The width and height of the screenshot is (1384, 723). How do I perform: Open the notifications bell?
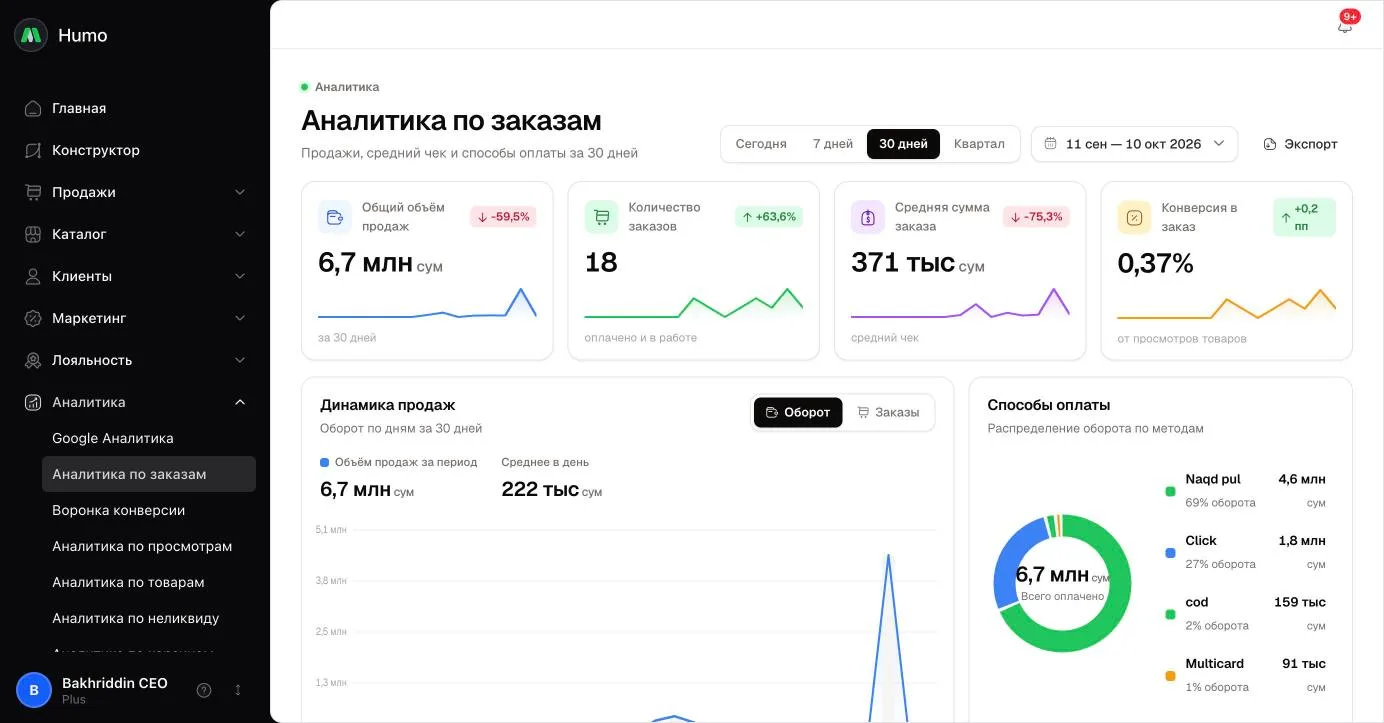point(1345,26)
